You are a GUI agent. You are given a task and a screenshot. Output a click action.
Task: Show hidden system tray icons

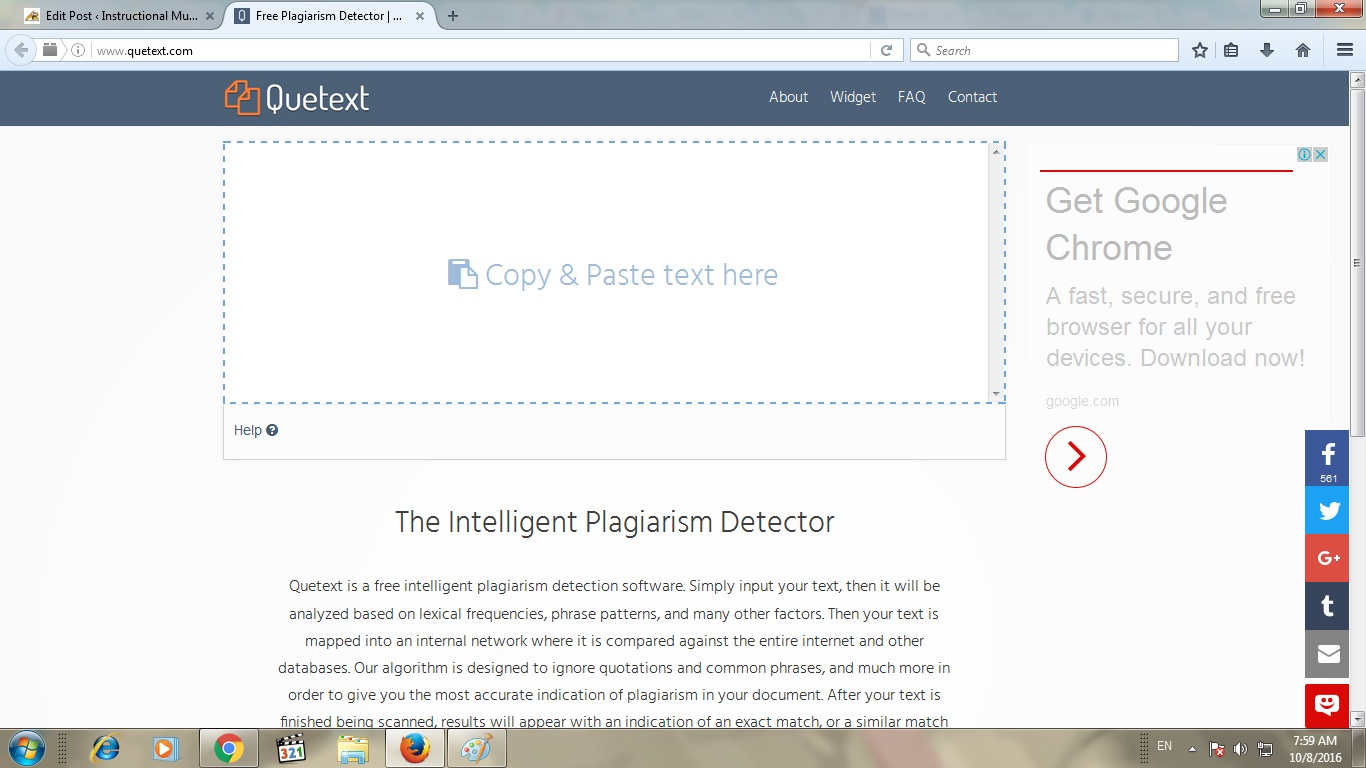(1192, 748)
